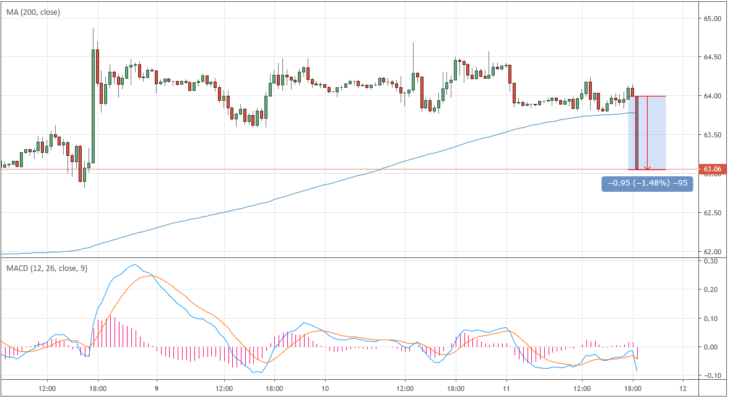Click the 63.50 price axis label

tap(712, 135)
